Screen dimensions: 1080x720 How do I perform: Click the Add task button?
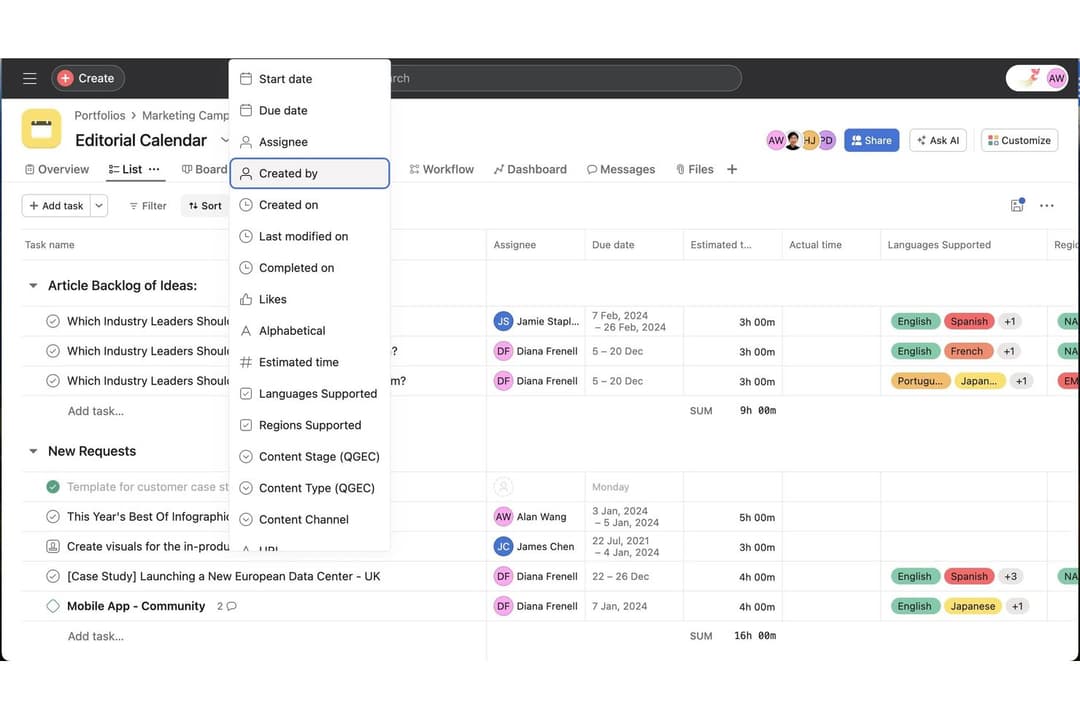click(x=56, y=206)
